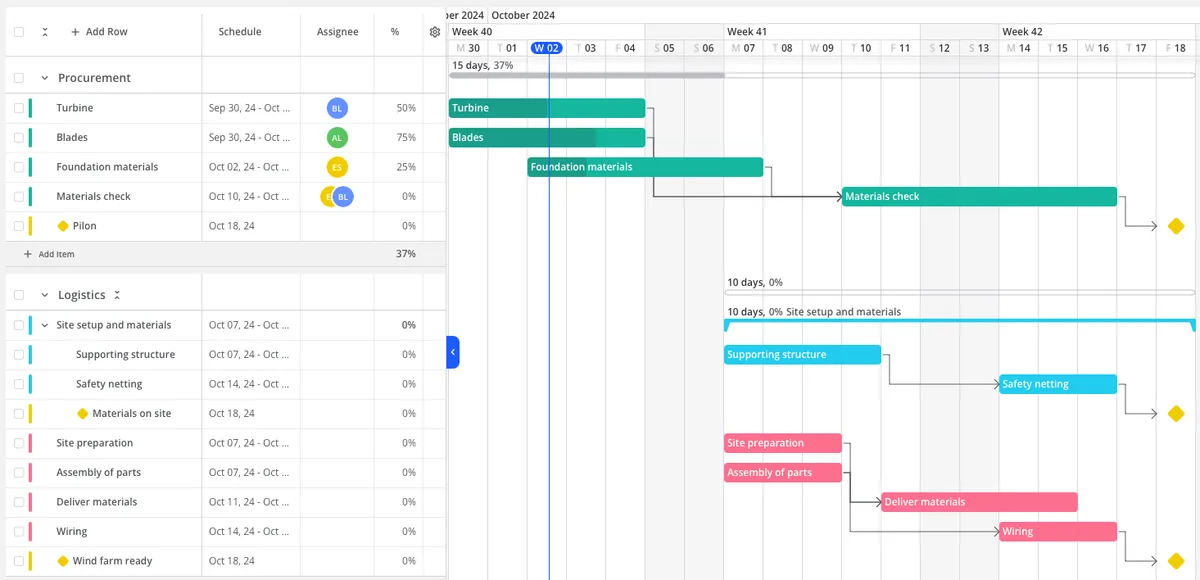Select the Turbine task bar in Gantt

[x=547, y=108]
